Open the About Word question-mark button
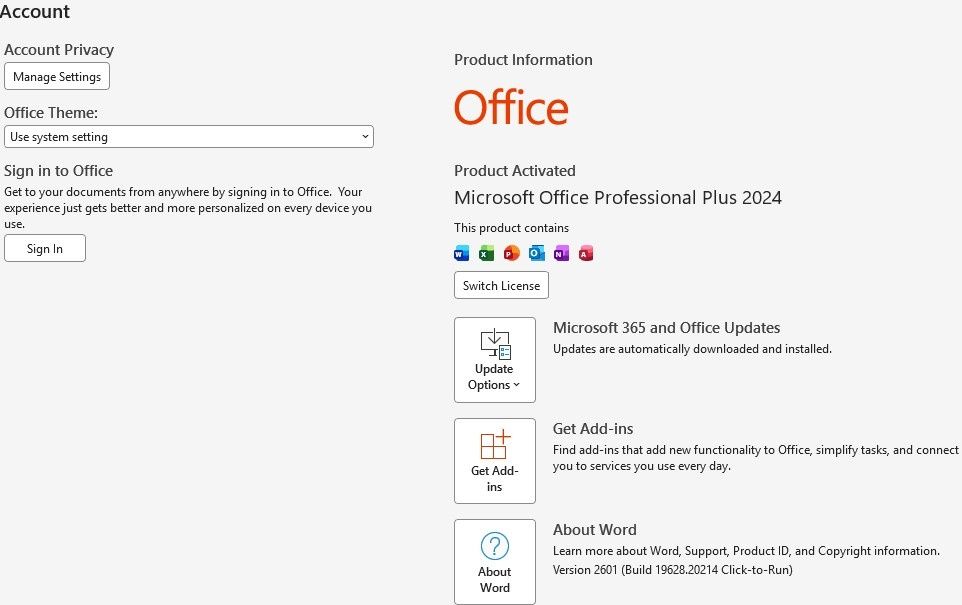Image resolution: width=962 pixels, height=605 pixels. click(495, 561)
